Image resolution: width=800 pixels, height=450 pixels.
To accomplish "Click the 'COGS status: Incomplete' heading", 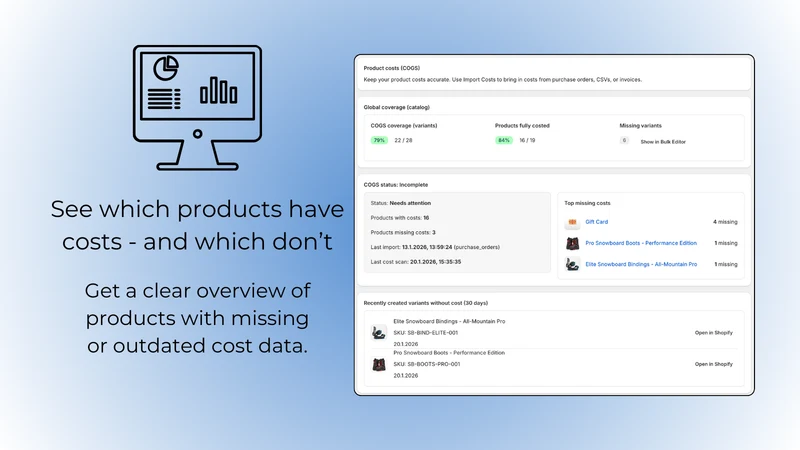I will click(395, 185).
